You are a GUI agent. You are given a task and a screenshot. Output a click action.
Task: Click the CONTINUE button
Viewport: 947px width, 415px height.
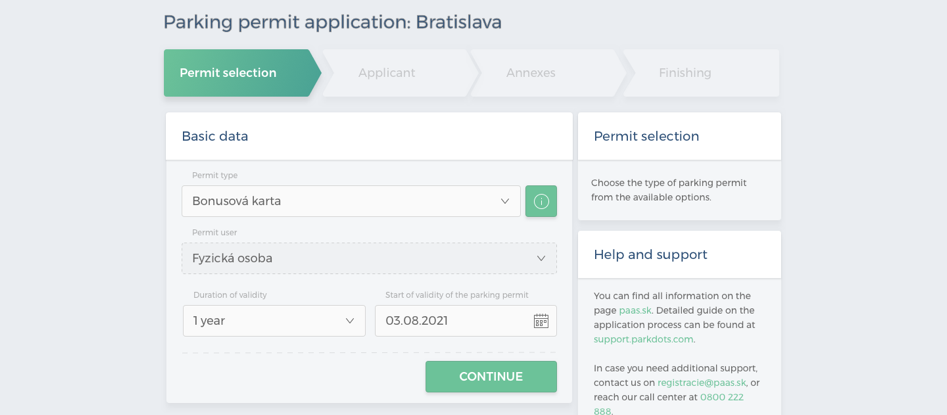point(491,376)
